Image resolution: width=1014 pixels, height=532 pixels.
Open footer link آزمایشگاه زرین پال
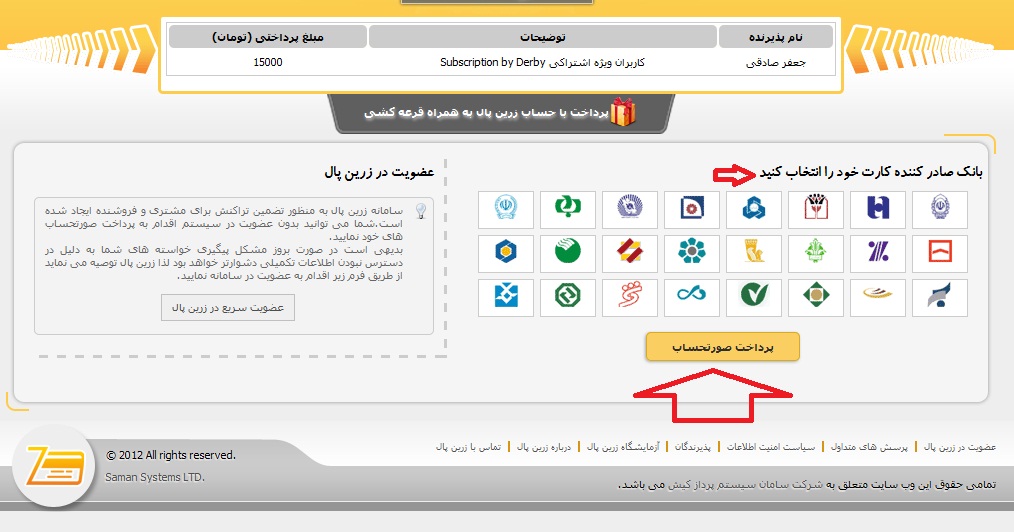623,447
